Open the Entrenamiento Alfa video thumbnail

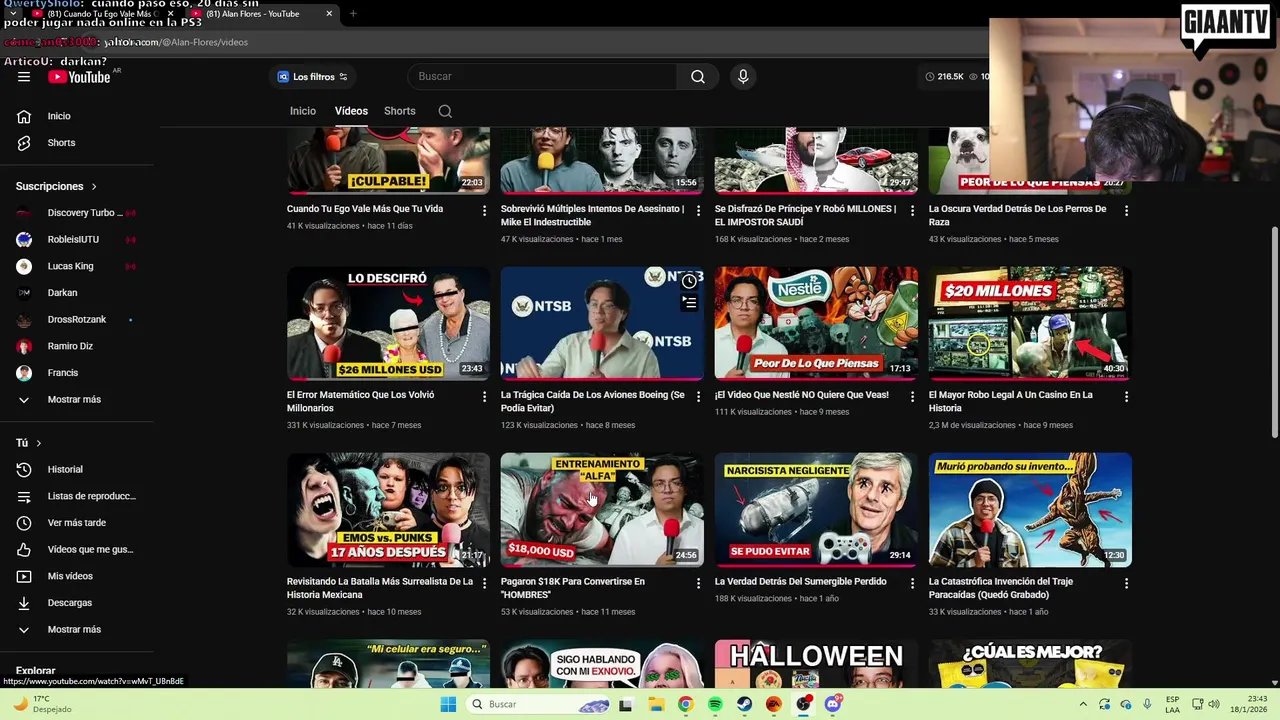(x=602, y=509)
